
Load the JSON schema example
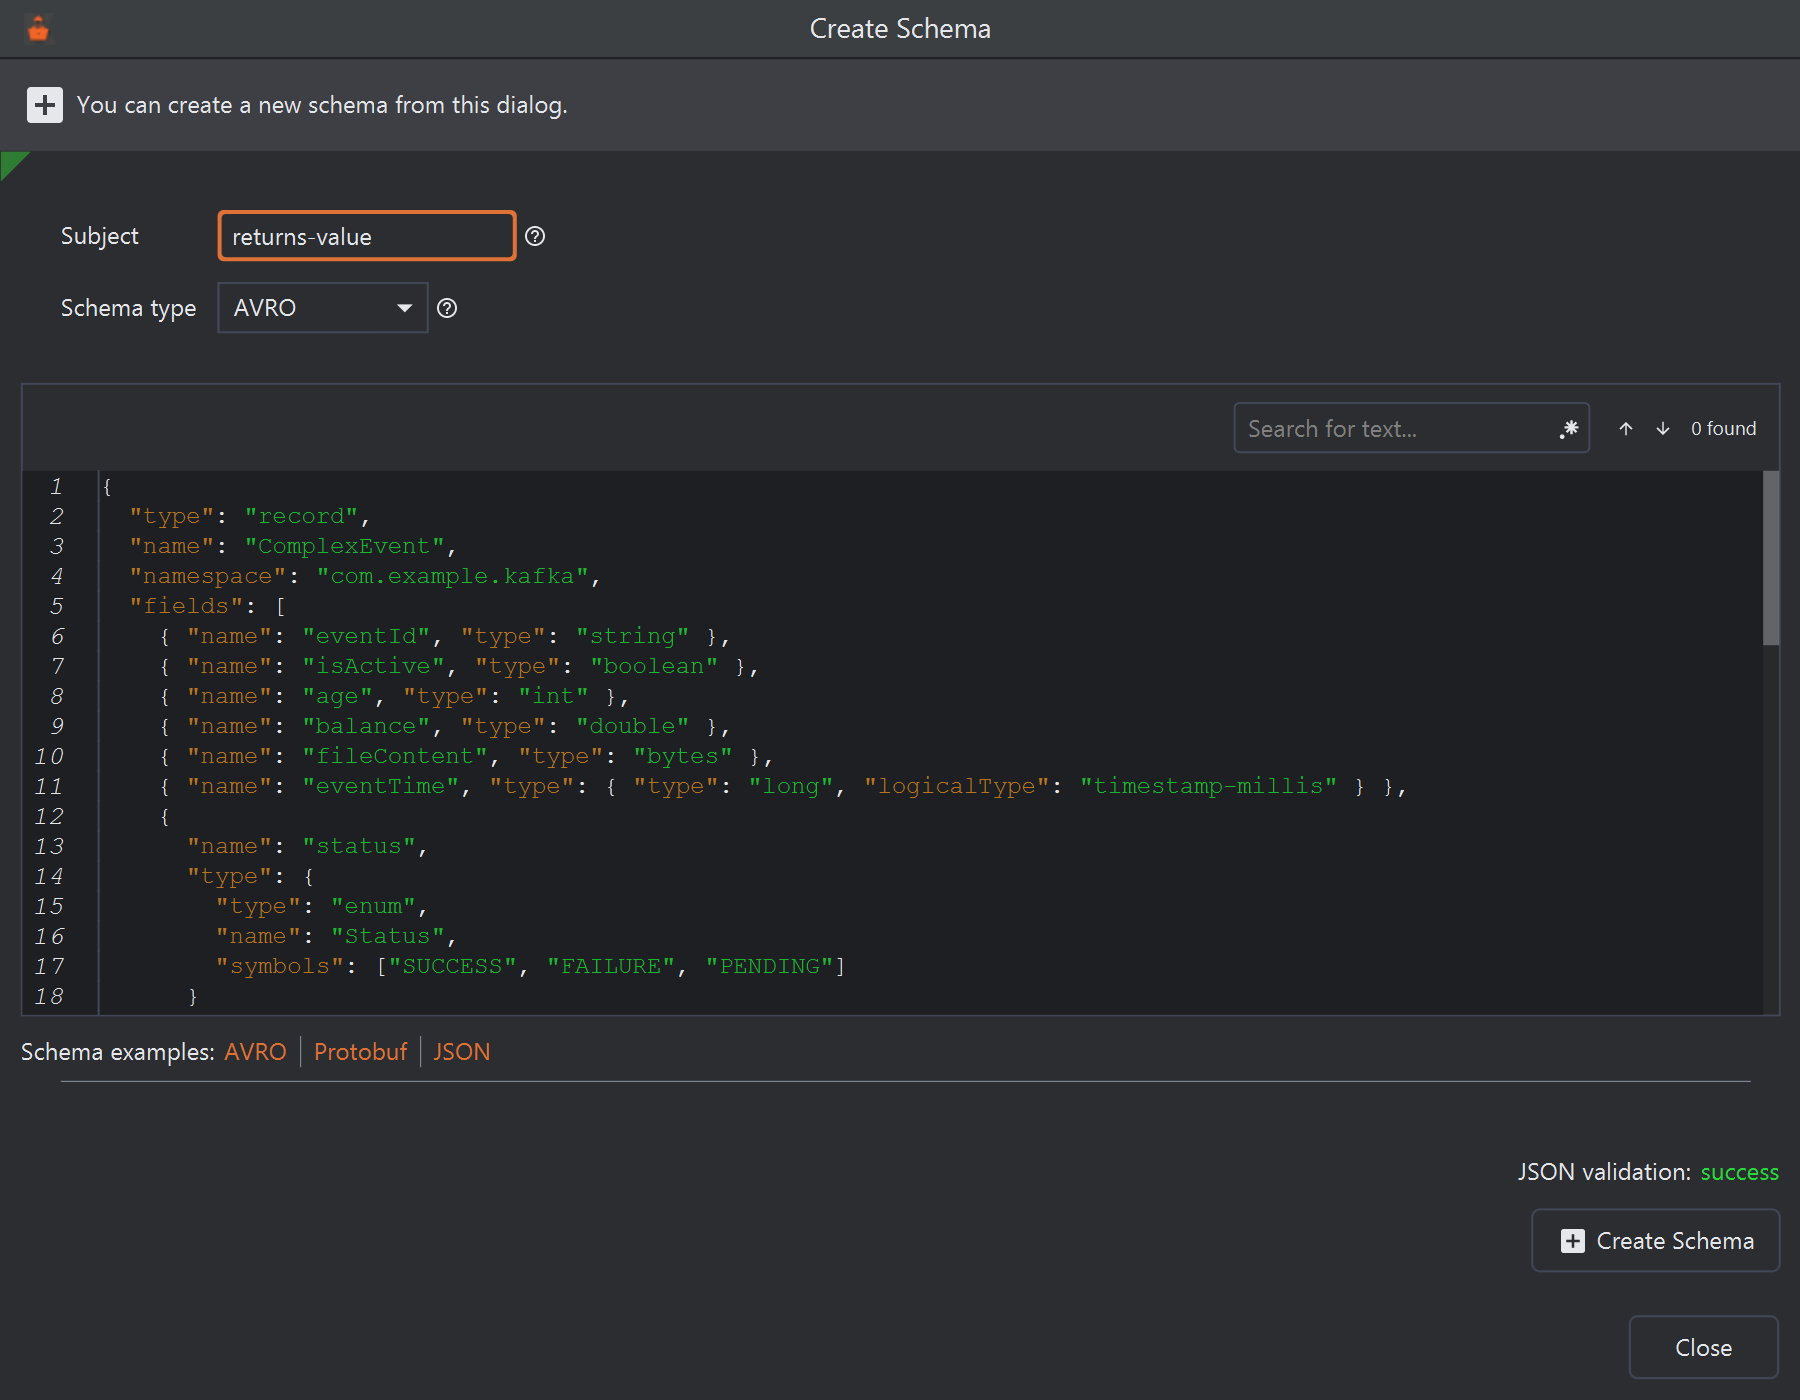coord(462,1052)
